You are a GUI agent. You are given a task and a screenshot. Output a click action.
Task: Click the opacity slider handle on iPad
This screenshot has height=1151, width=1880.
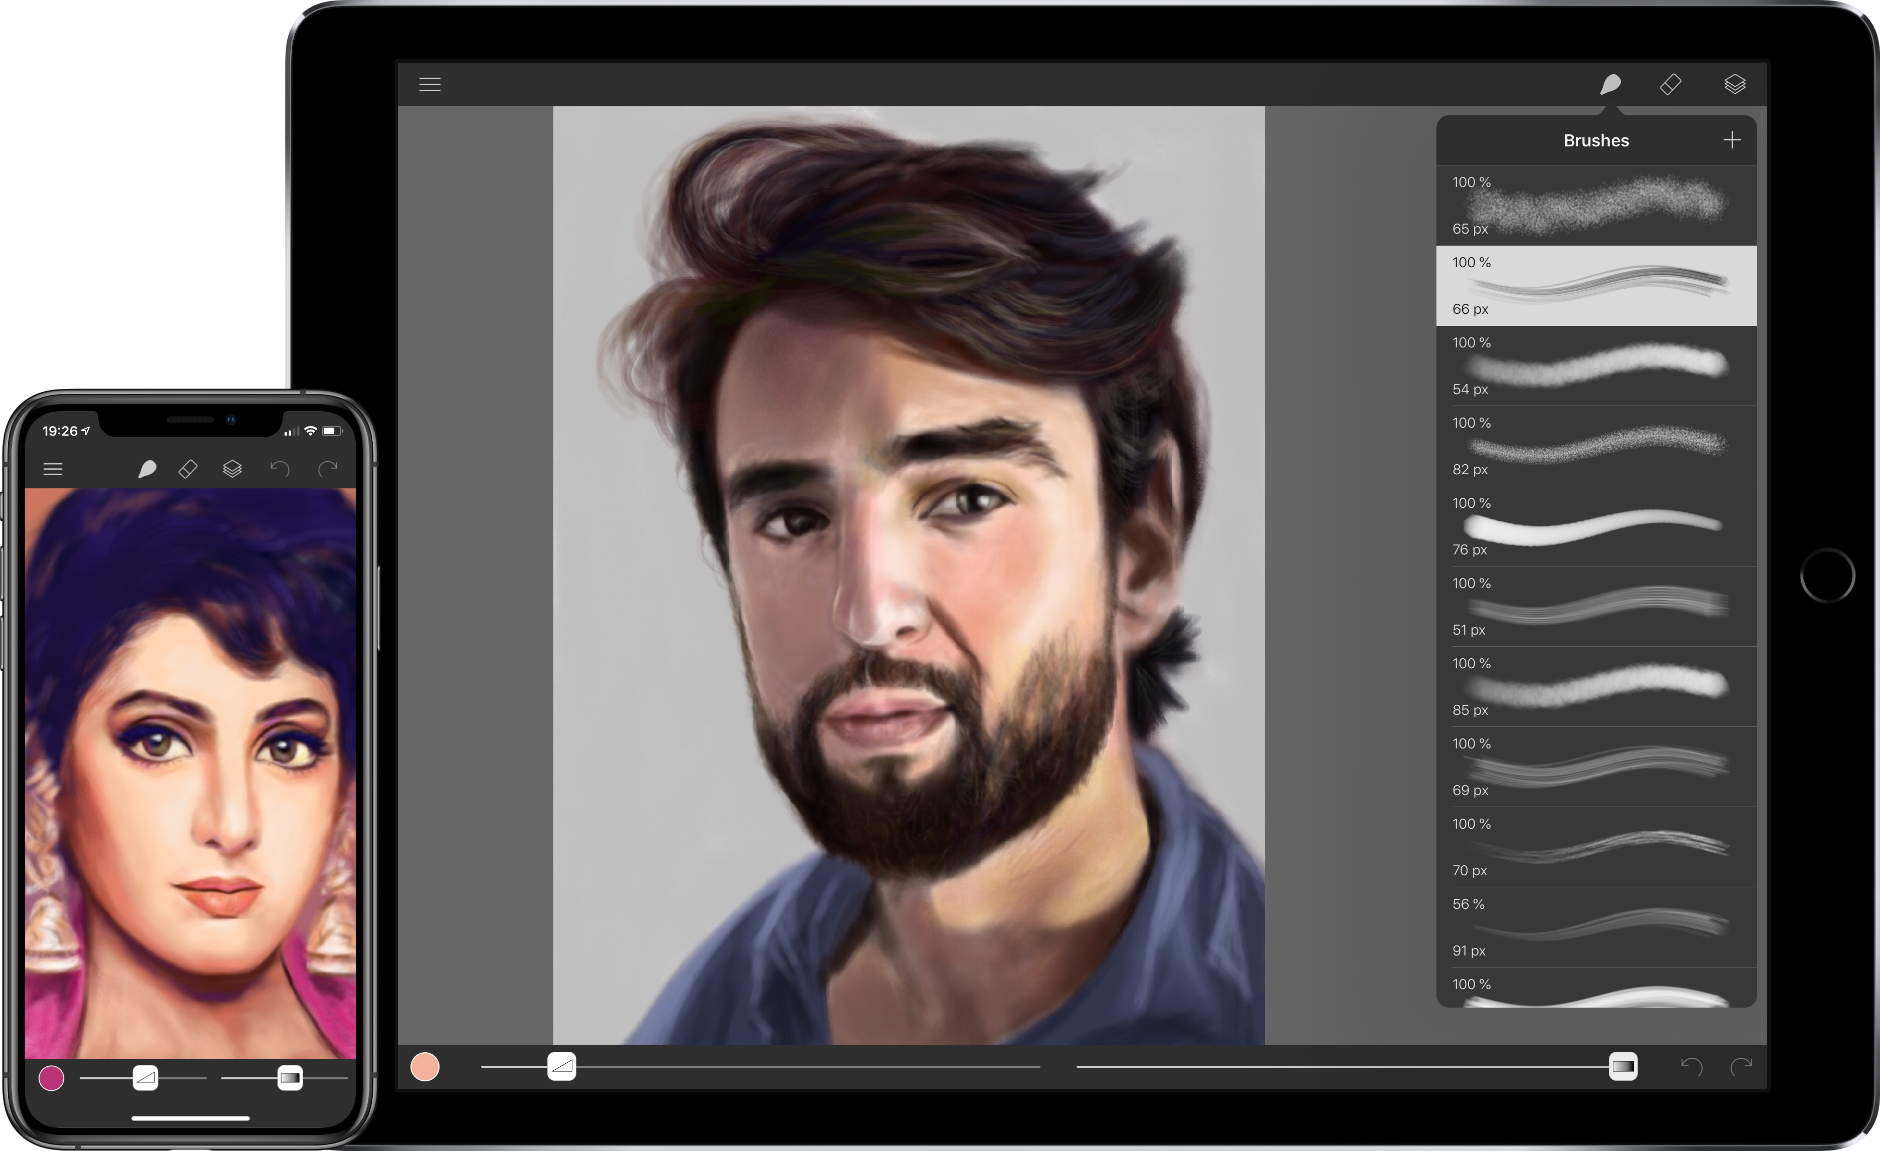1623,1067
